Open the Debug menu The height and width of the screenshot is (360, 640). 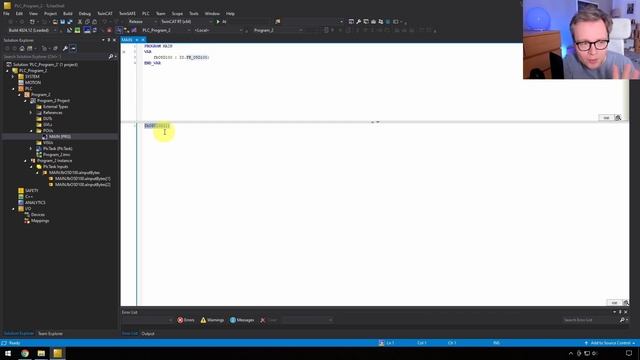(x=84, y=13)
